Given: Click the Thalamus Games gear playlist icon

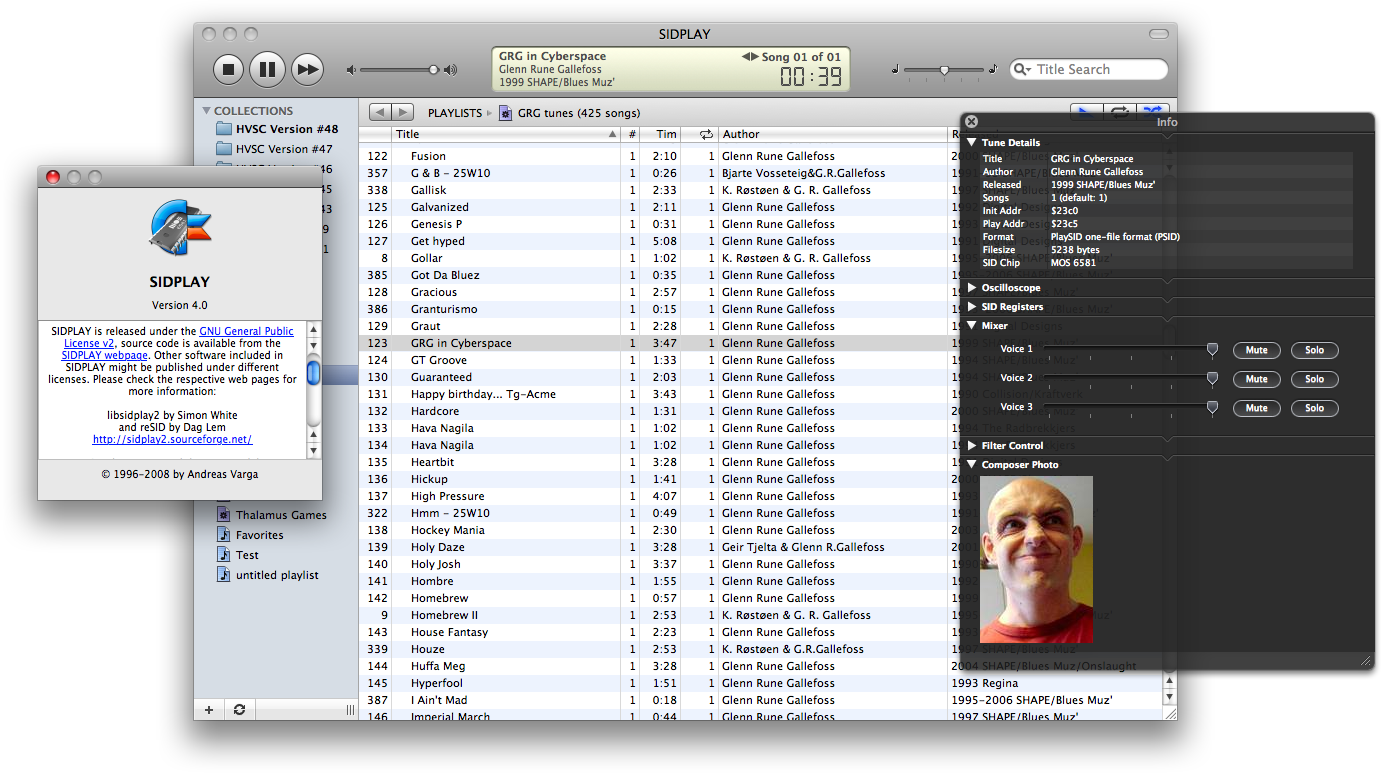Looking at the screenshot, I should click(224, 515).
